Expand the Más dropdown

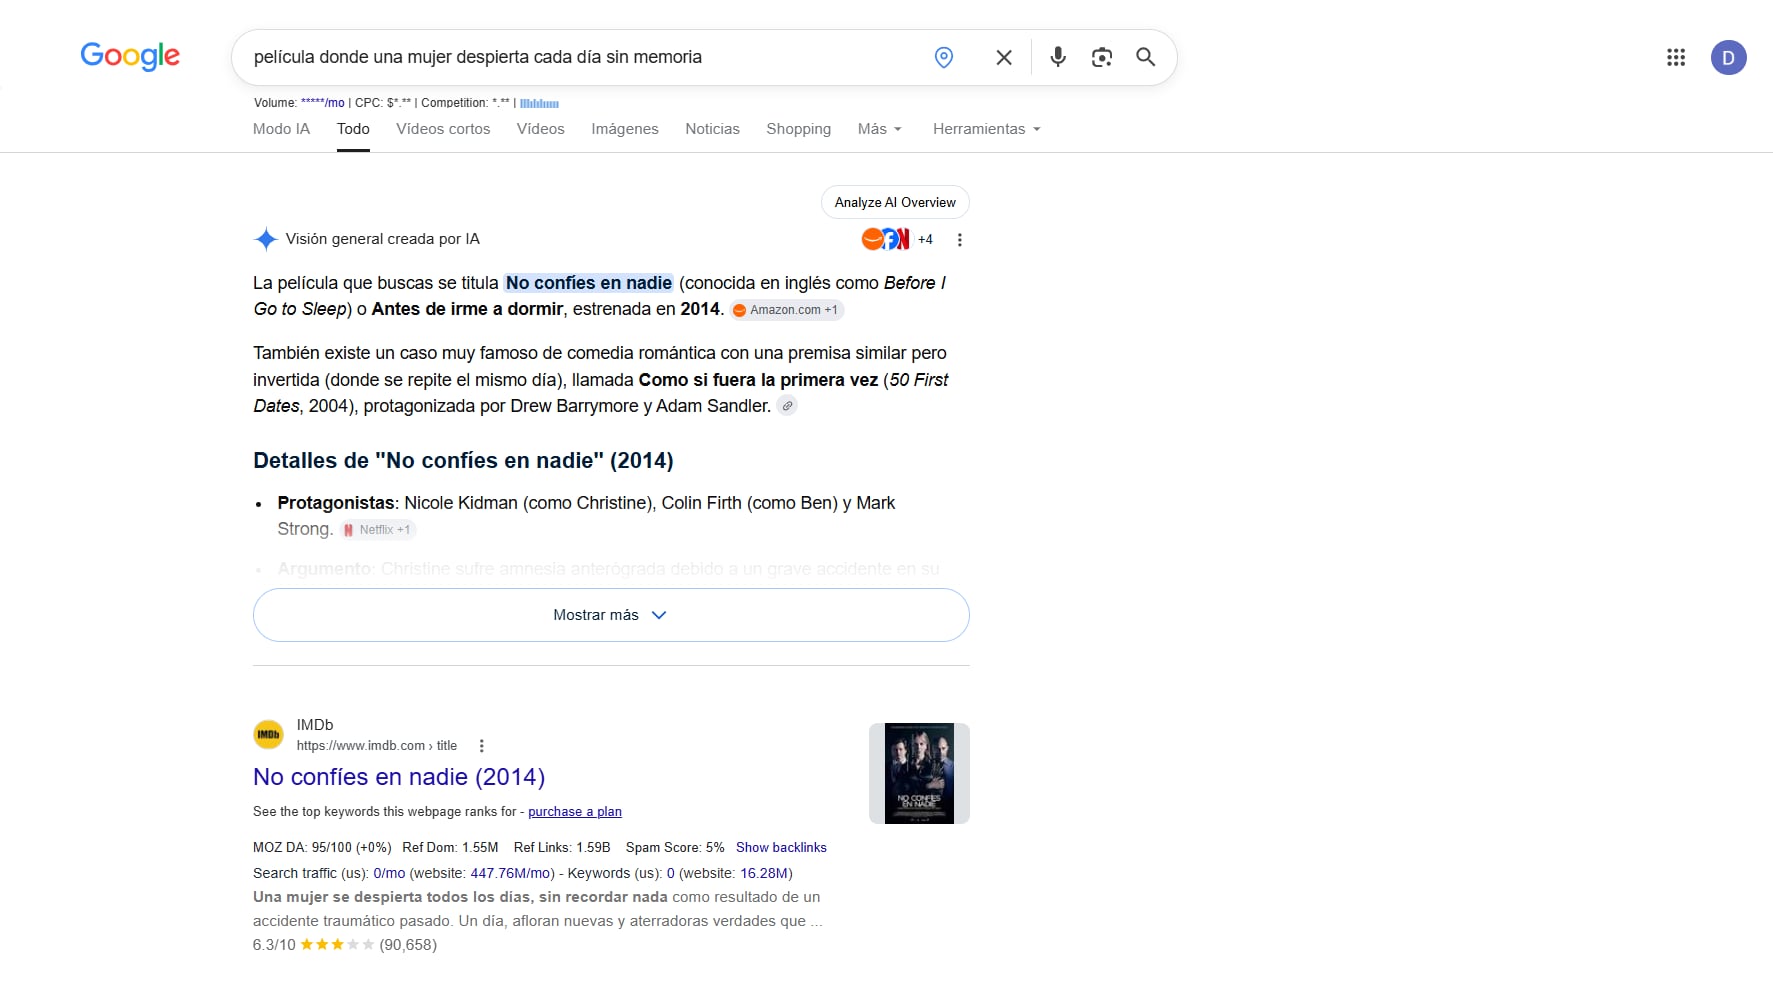[879, 129]
